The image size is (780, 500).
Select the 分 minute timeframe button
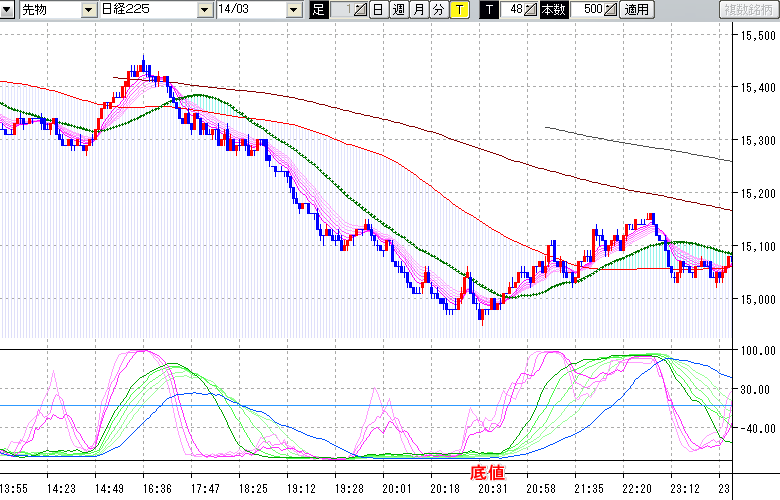(437, 10)
